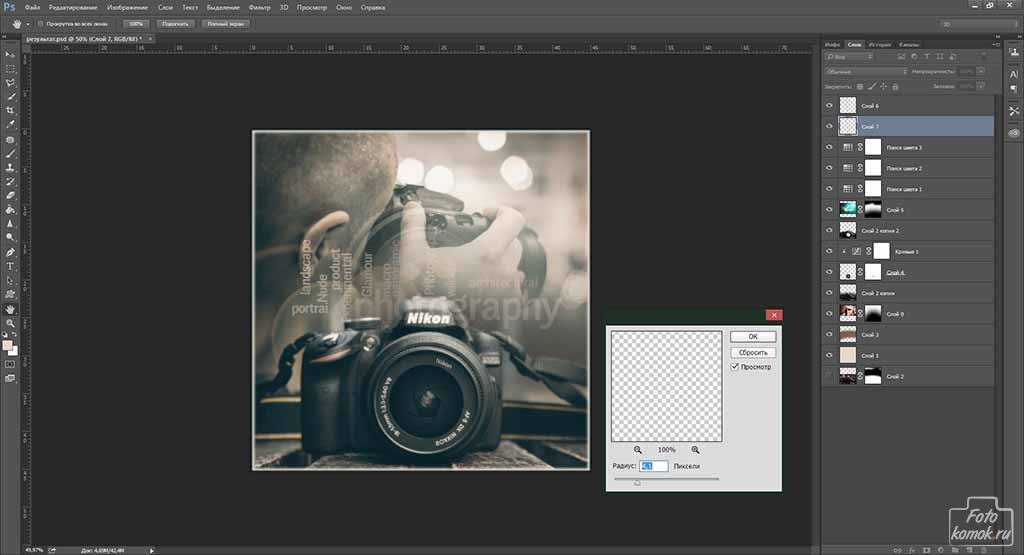1024x555 pixels.
Task: Select the Pen tool
Action: tap(10, 252)
